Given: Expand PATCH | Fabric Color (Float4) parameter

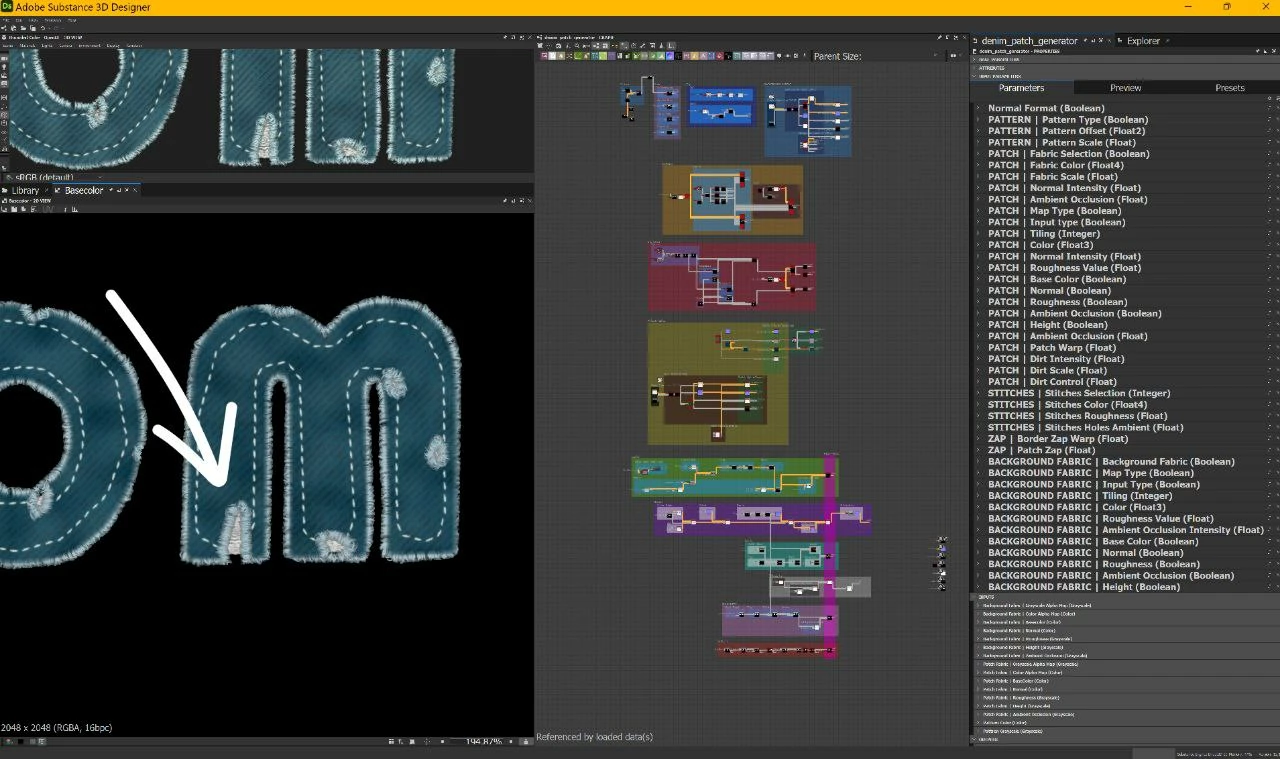Looking at the screenshot, I should click(979, 165).
